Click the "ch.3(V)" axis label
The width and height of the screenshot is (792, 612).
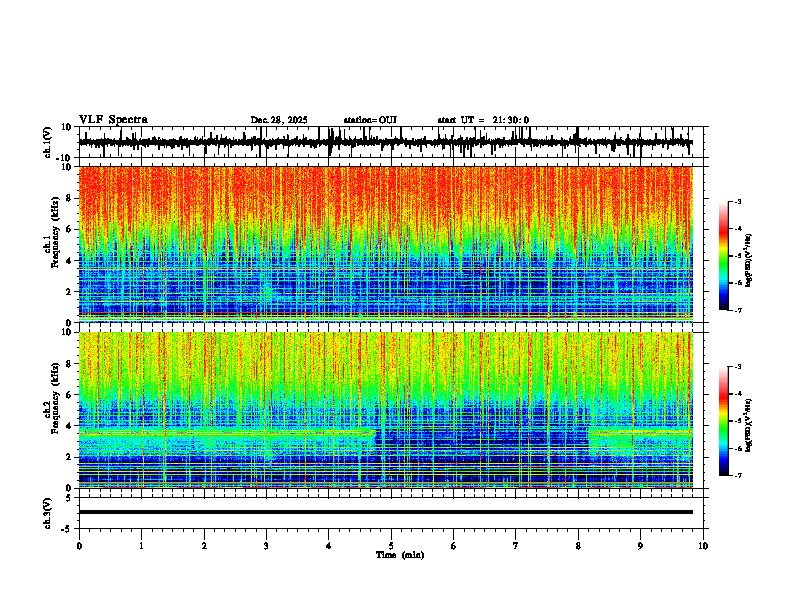(48, 513)
